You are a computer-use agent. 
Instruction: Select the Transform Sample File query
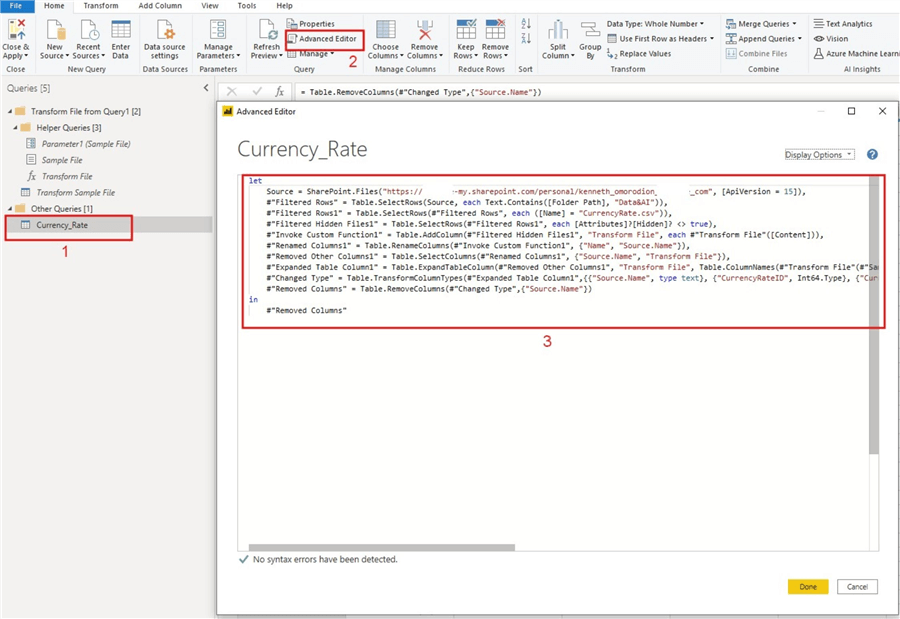click(75, 192)
